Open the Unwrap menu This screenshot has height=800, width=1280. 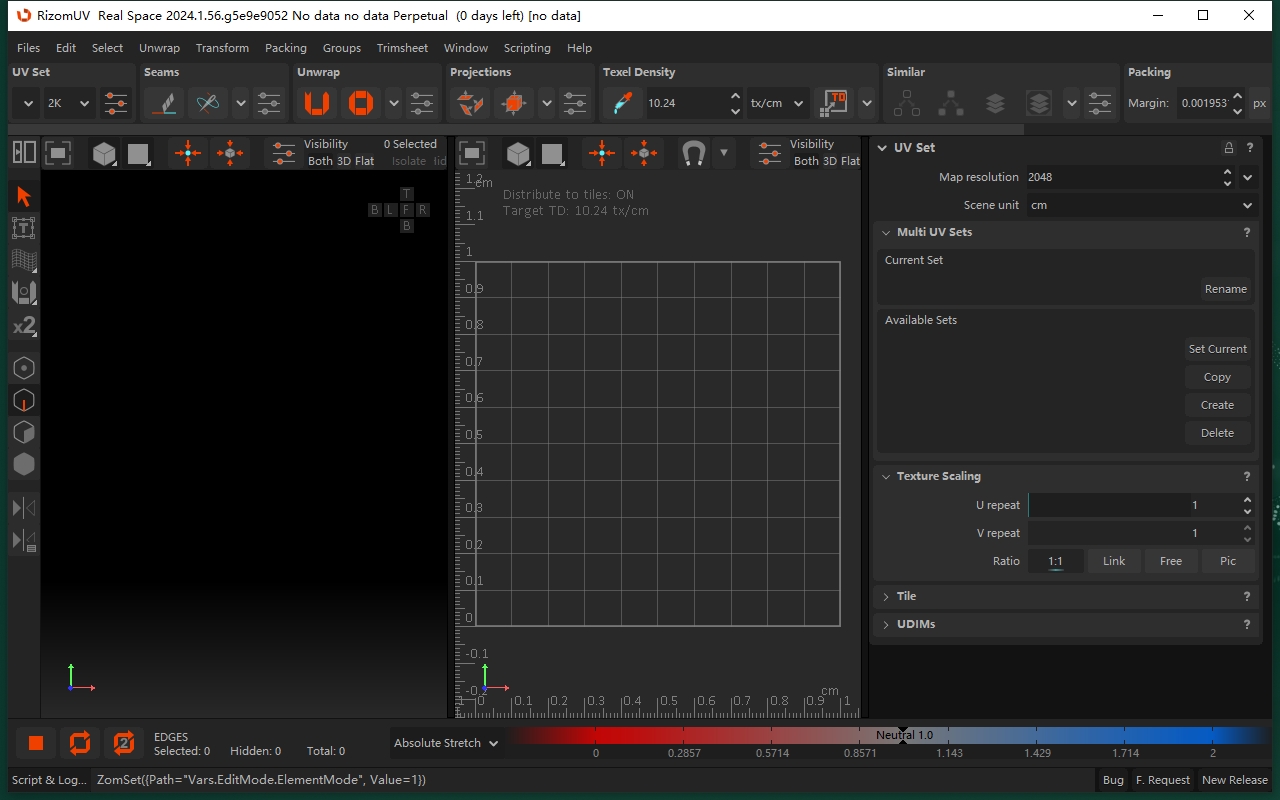point(159,48)
